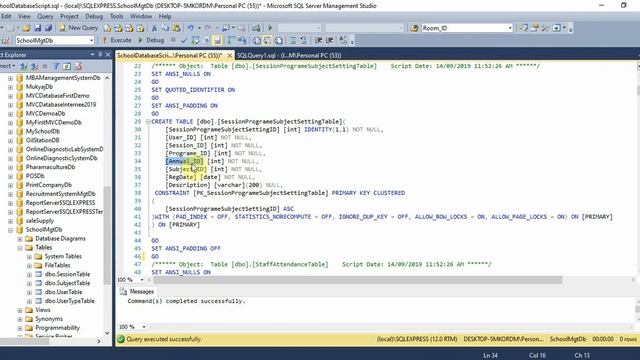Execute the current query
The image size is (640, 360).
117,40
